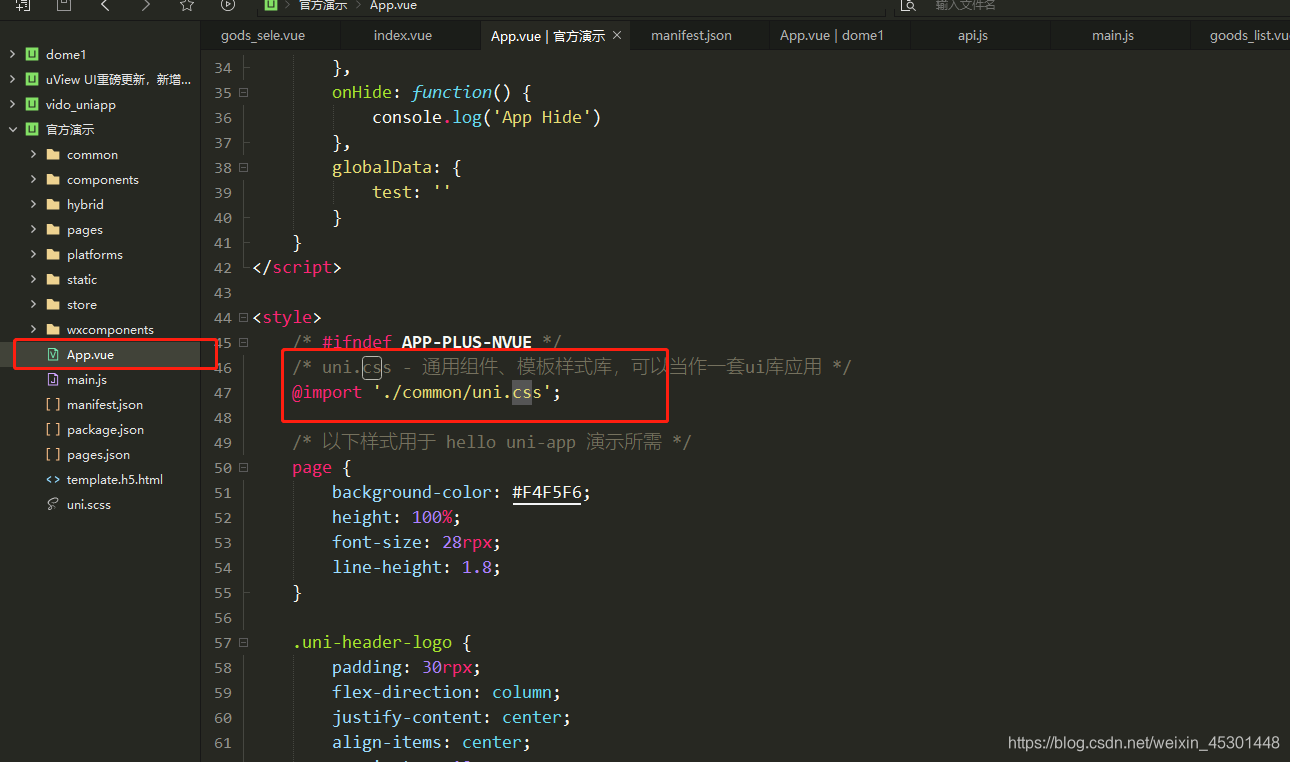Screen dimensions: 1290x762
Task: Click the App.vue file name in tree
Action: point(90,354)
